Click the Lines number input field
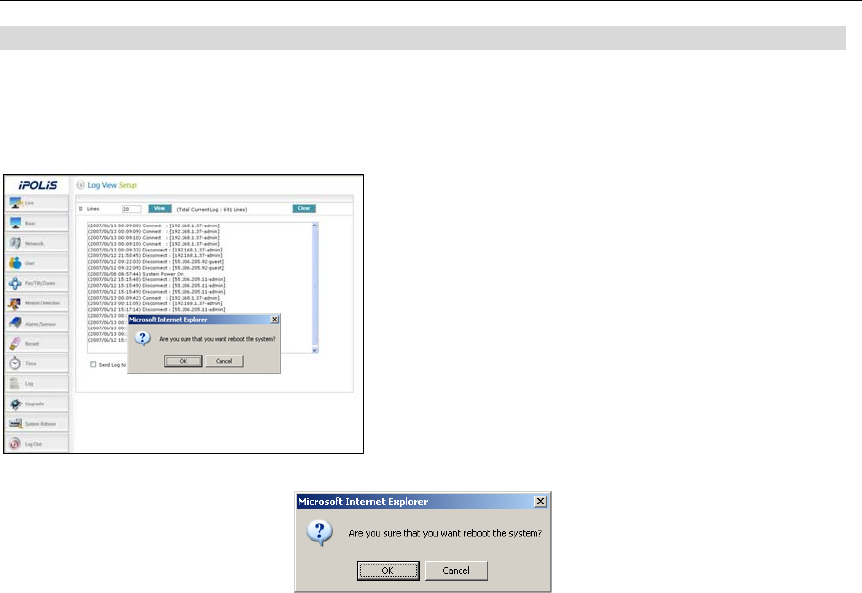 pyautogui.click(x=131, y=209)
